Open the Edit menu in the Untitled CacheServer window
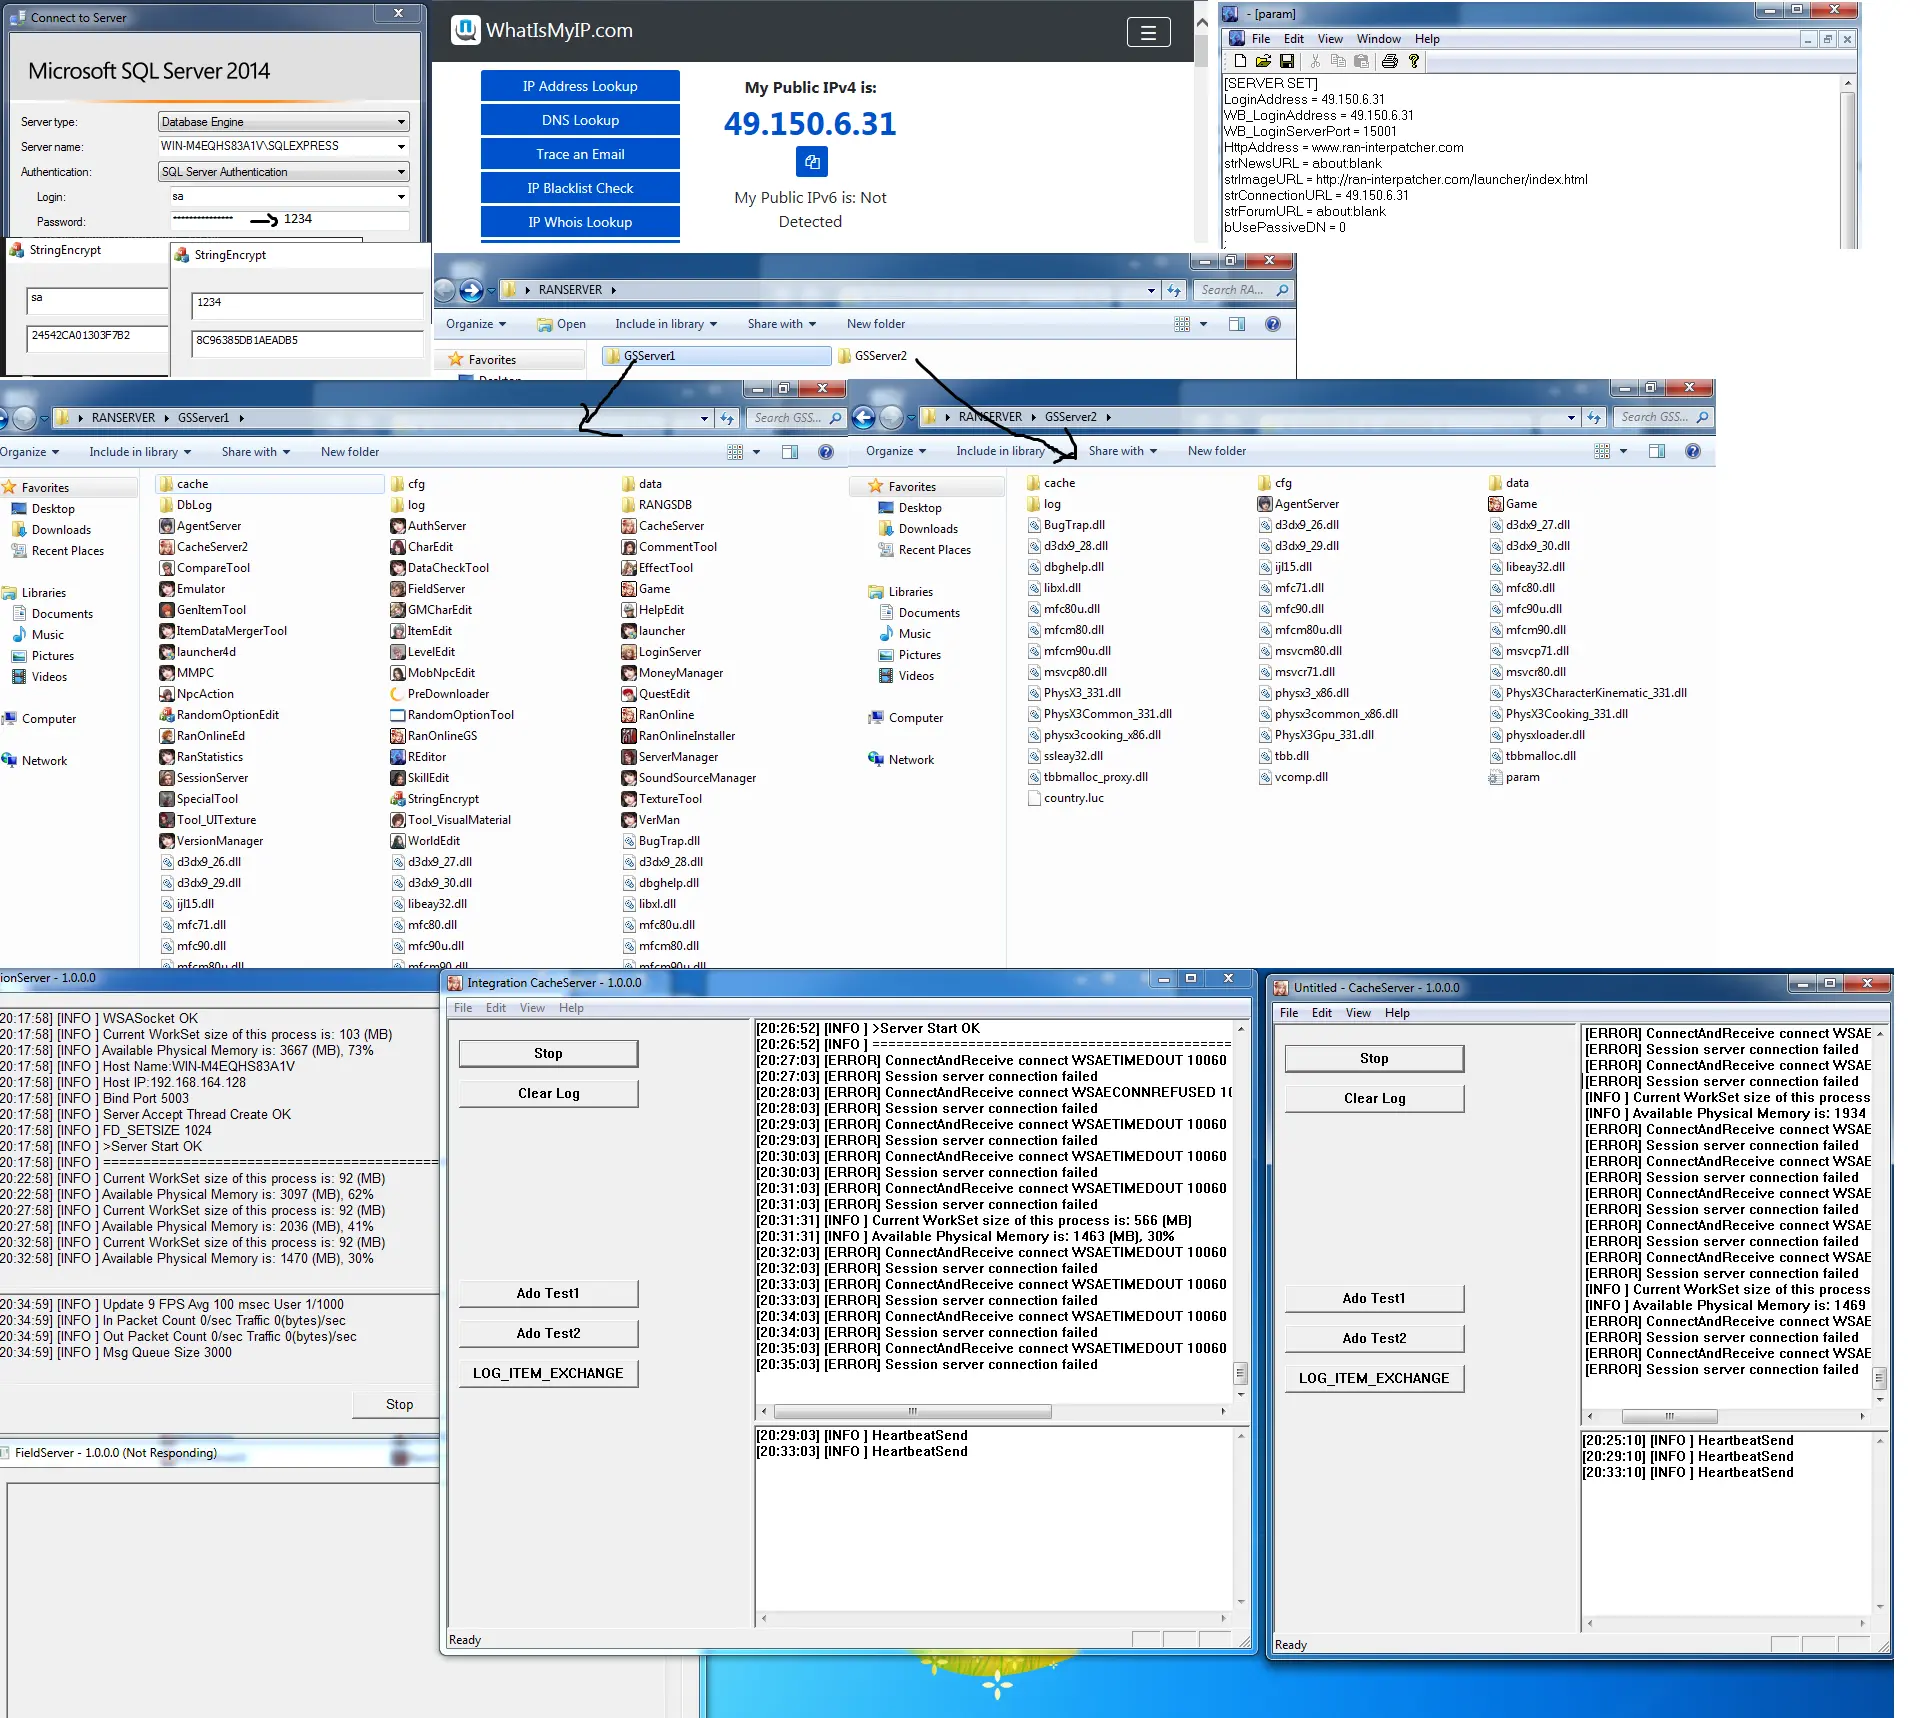This screenshot has height=1718, width=1920. 1321,1013
